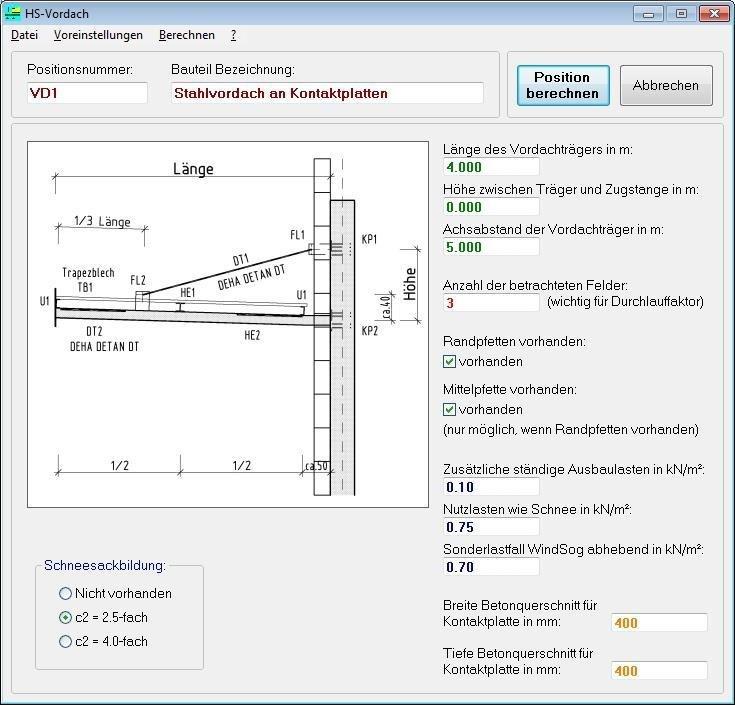Click the Abbrechen button
The width and height of the screenshot is (735, 705).
[x=666, y=85]
